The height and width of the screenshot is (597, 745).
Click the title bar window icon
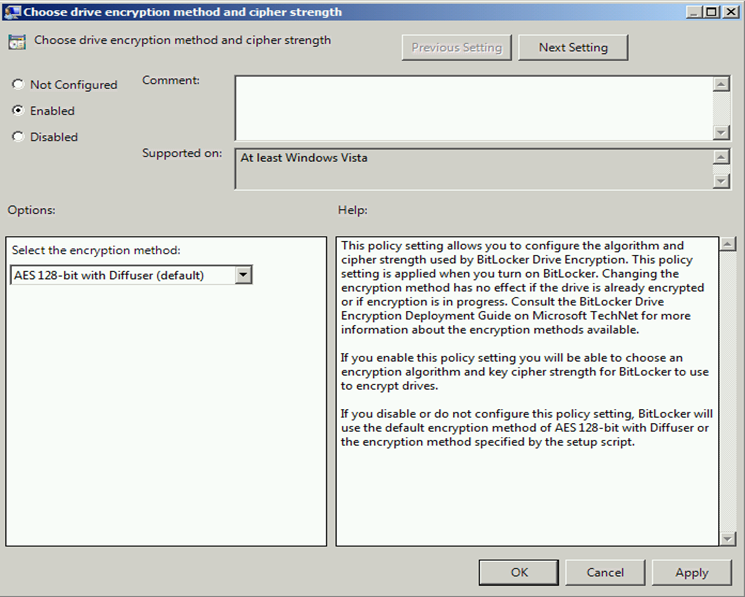coord(12,11)
